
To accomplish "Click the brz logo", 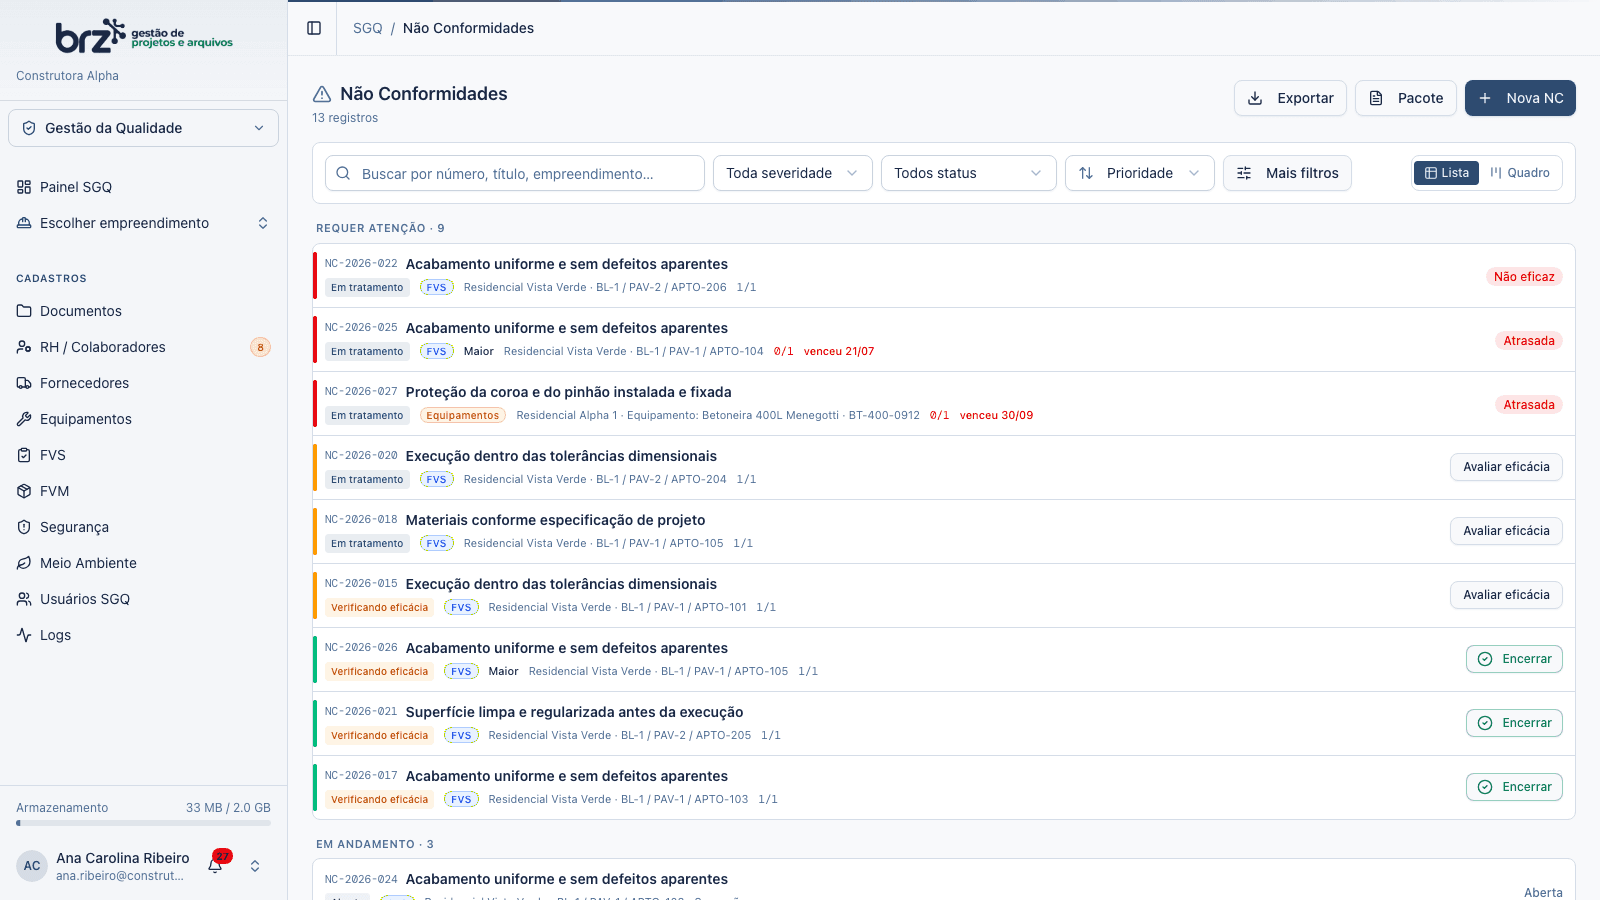I will click(x=144, y=36).
